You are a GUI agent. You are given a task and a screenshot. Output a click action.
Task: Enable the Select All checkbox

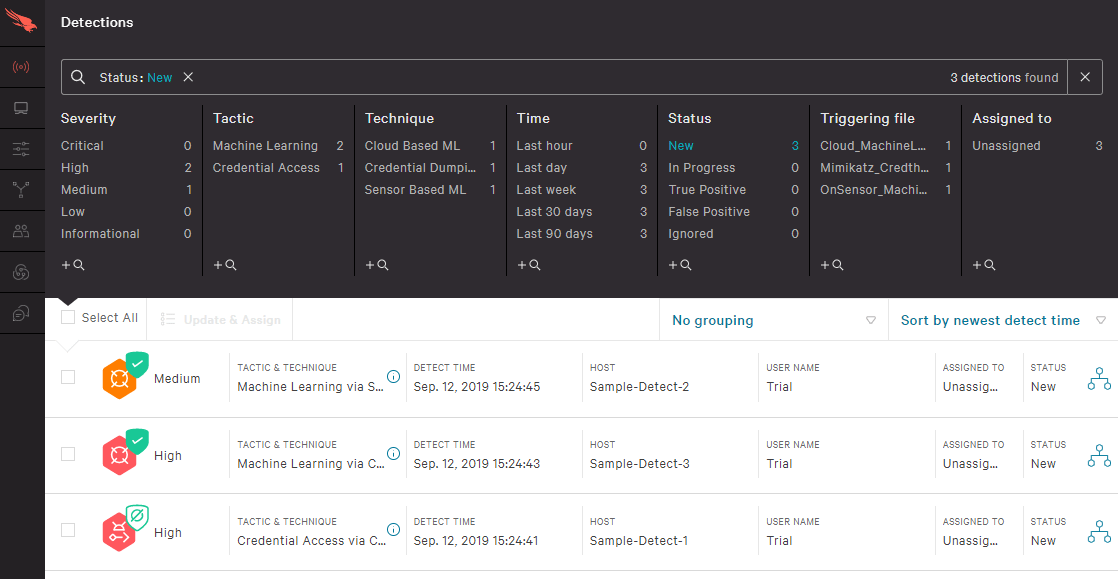pos(67,317)
